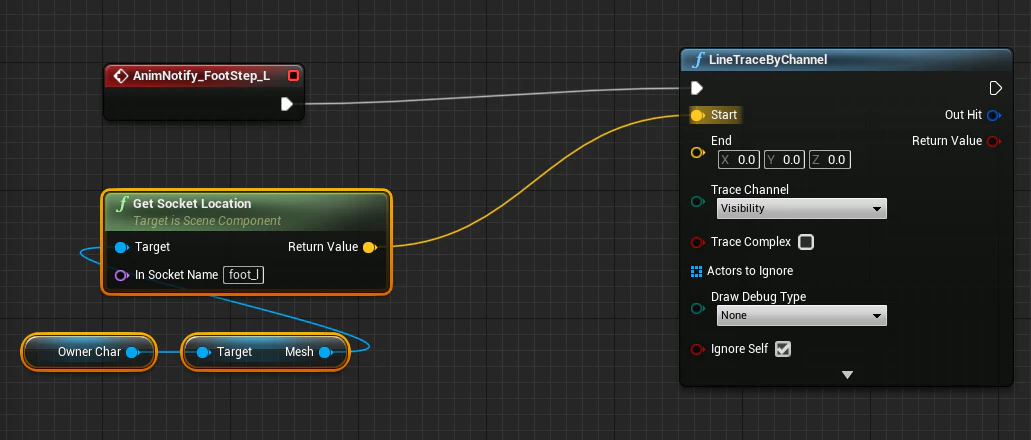This screenshot has width=1031, height=440.
Task: Click the In Socket Name pin
Action: tap(122, 275)
